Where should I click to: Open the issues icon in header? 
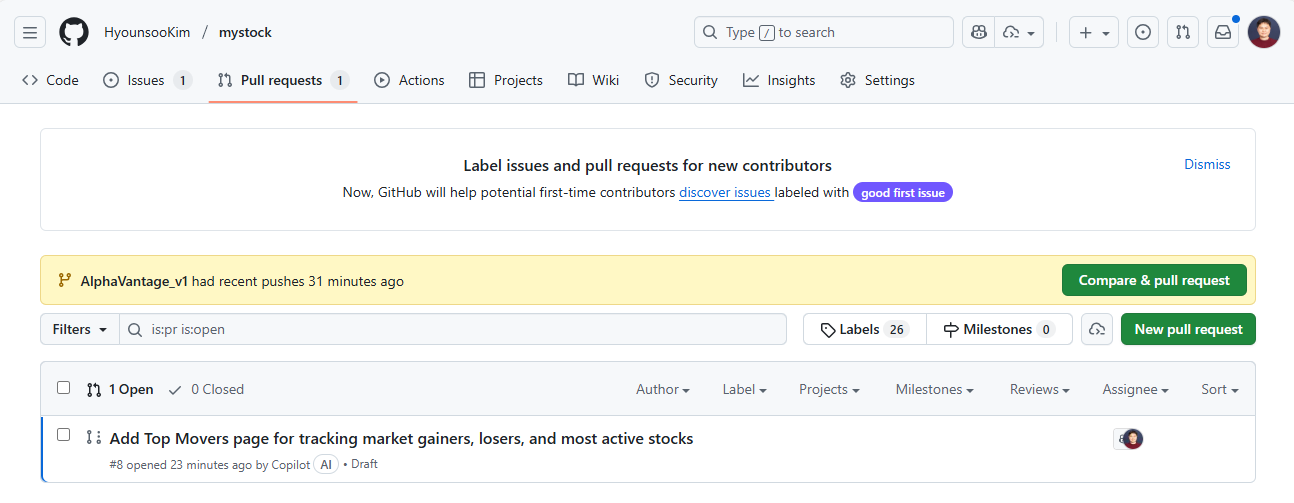pyautogui.click(x=1143, y=32)
